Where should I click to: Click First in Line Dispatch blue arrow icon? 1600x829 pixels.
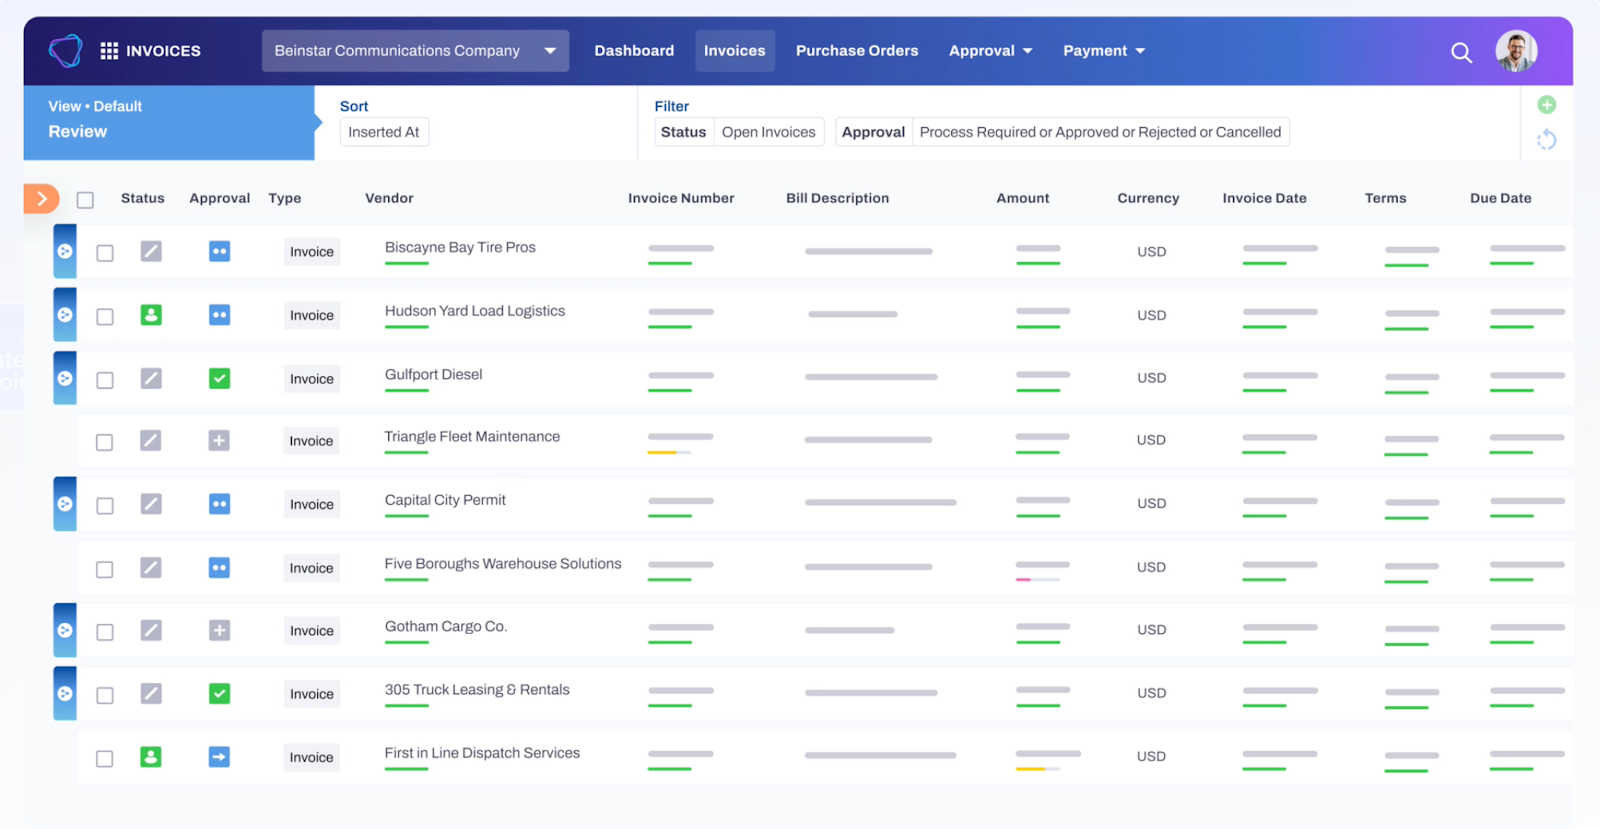[x=219, y=757]
